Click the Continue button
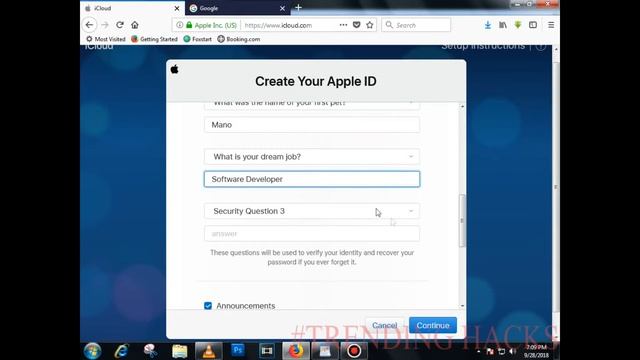 pos(433,325)
